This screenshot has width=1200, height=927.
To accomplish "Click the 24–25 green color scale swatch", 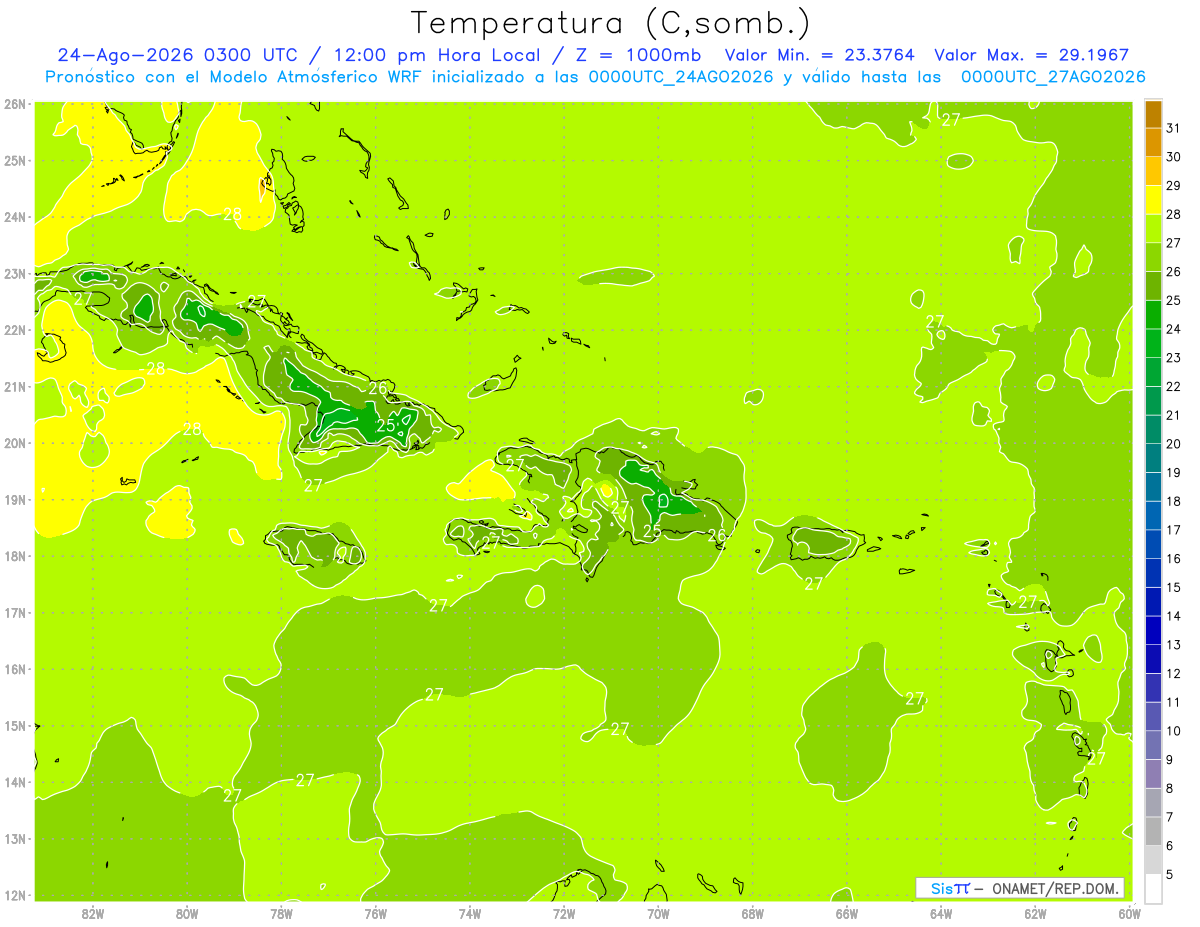I will (x=1153, y=315).
